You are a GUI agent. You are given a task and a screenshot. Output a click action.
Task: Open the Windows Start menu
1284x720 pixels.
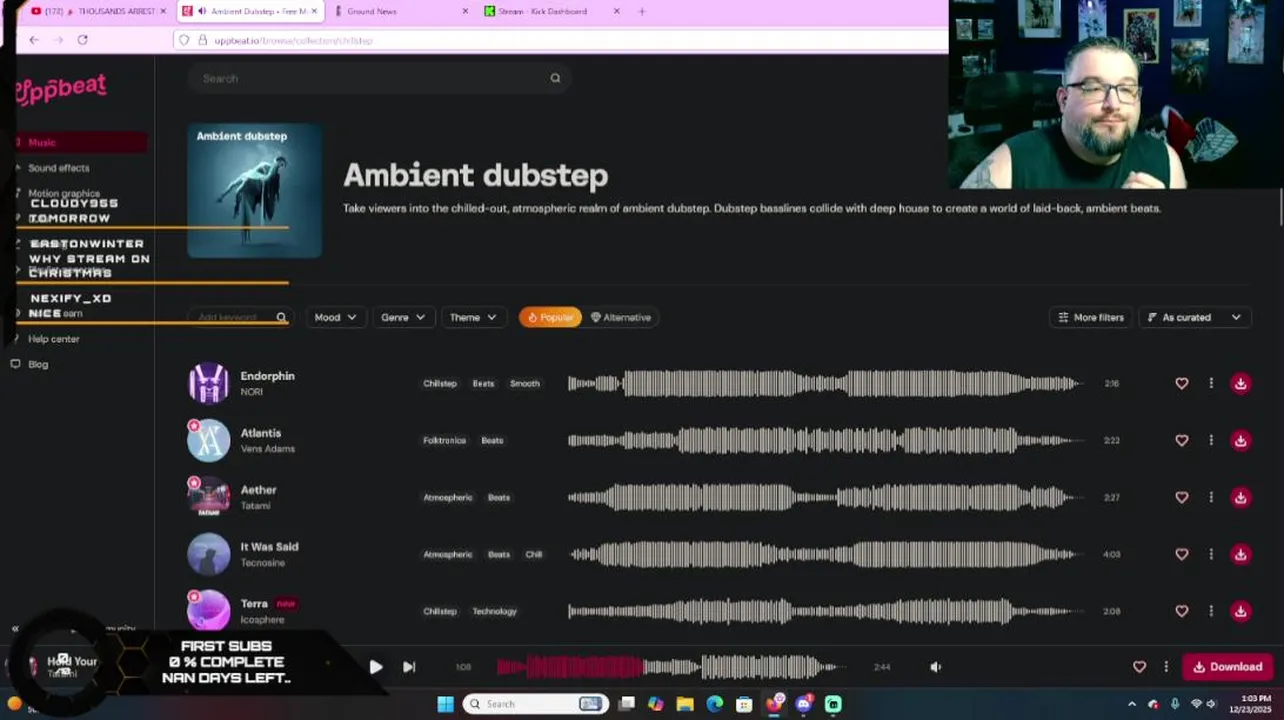click(x=445, y=704)
